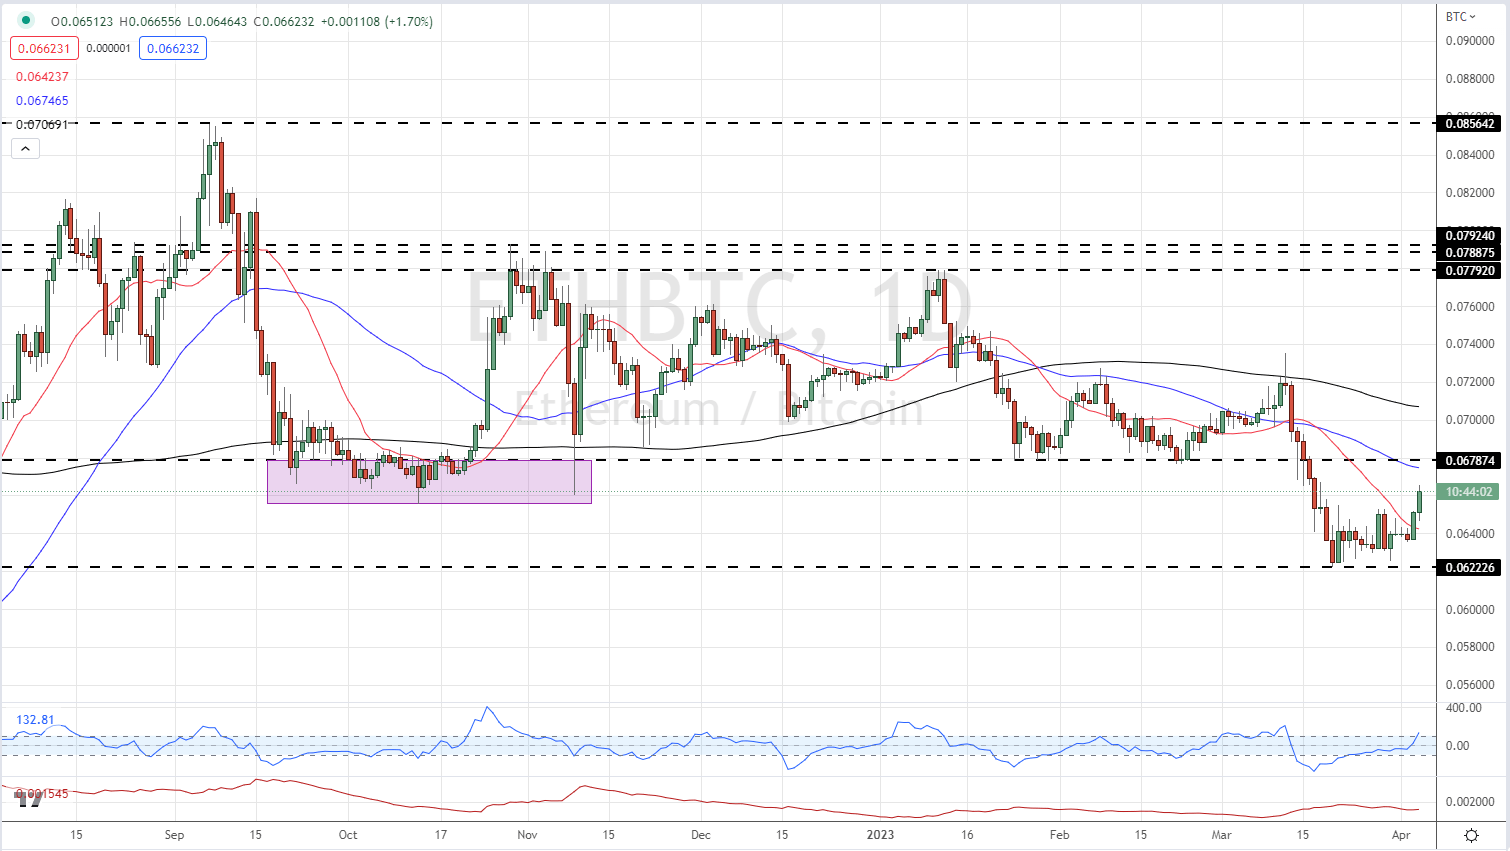Click the Apr date on time axis
Viewport: 1510px width, 851px height.
[1401, 835]
